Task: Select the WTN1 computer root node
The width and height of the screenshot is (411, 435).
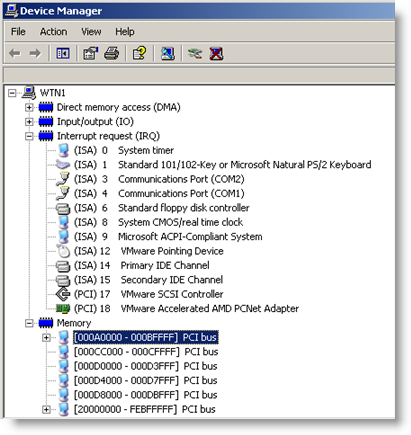Action: click(52, 93)
